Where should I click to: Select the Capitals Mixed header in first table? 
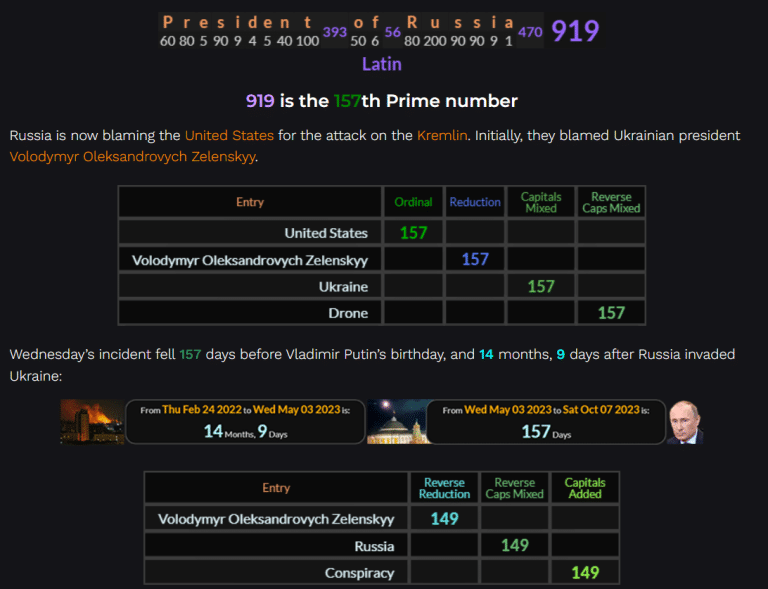(541, 202)
